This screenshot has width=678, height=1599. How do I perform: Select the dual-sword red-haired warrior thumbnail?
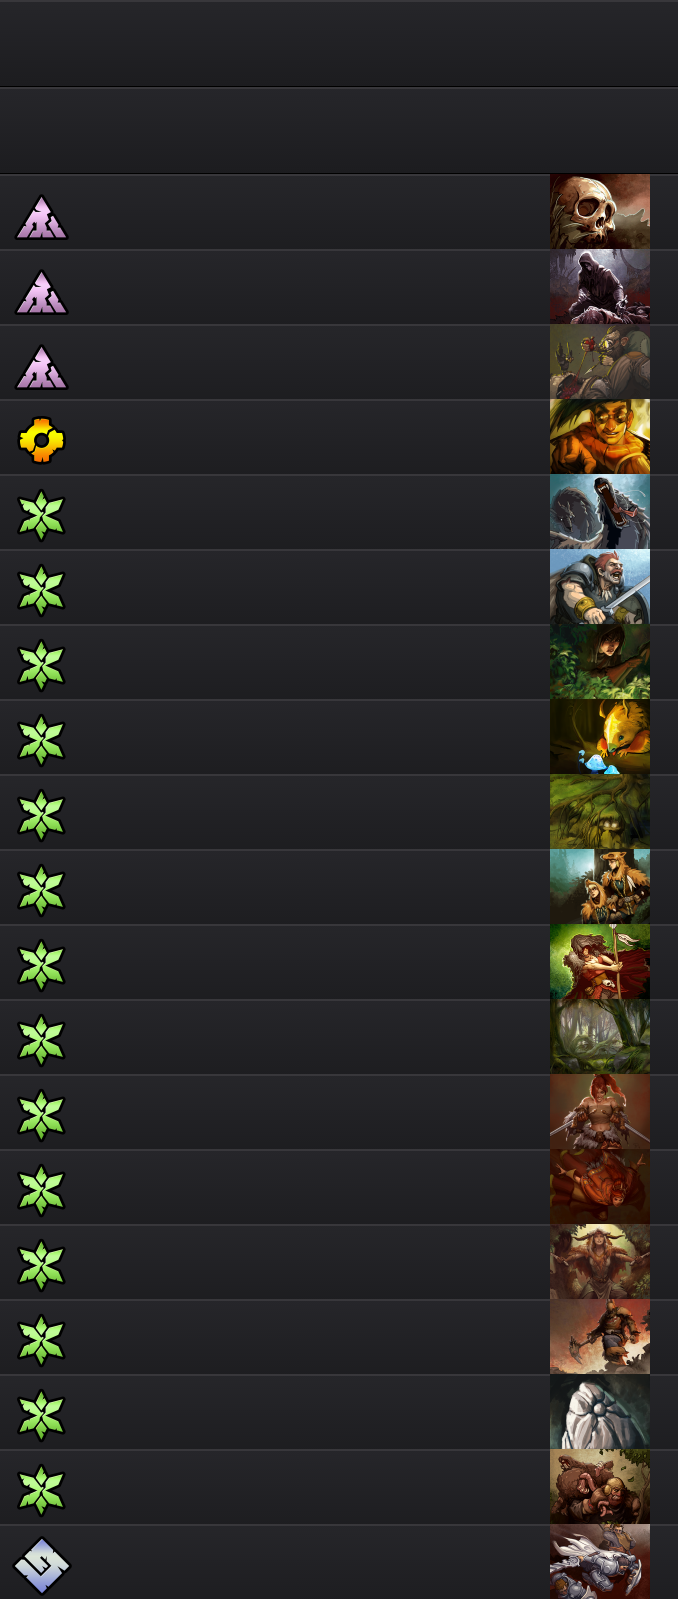click(x=600, y=1112)
